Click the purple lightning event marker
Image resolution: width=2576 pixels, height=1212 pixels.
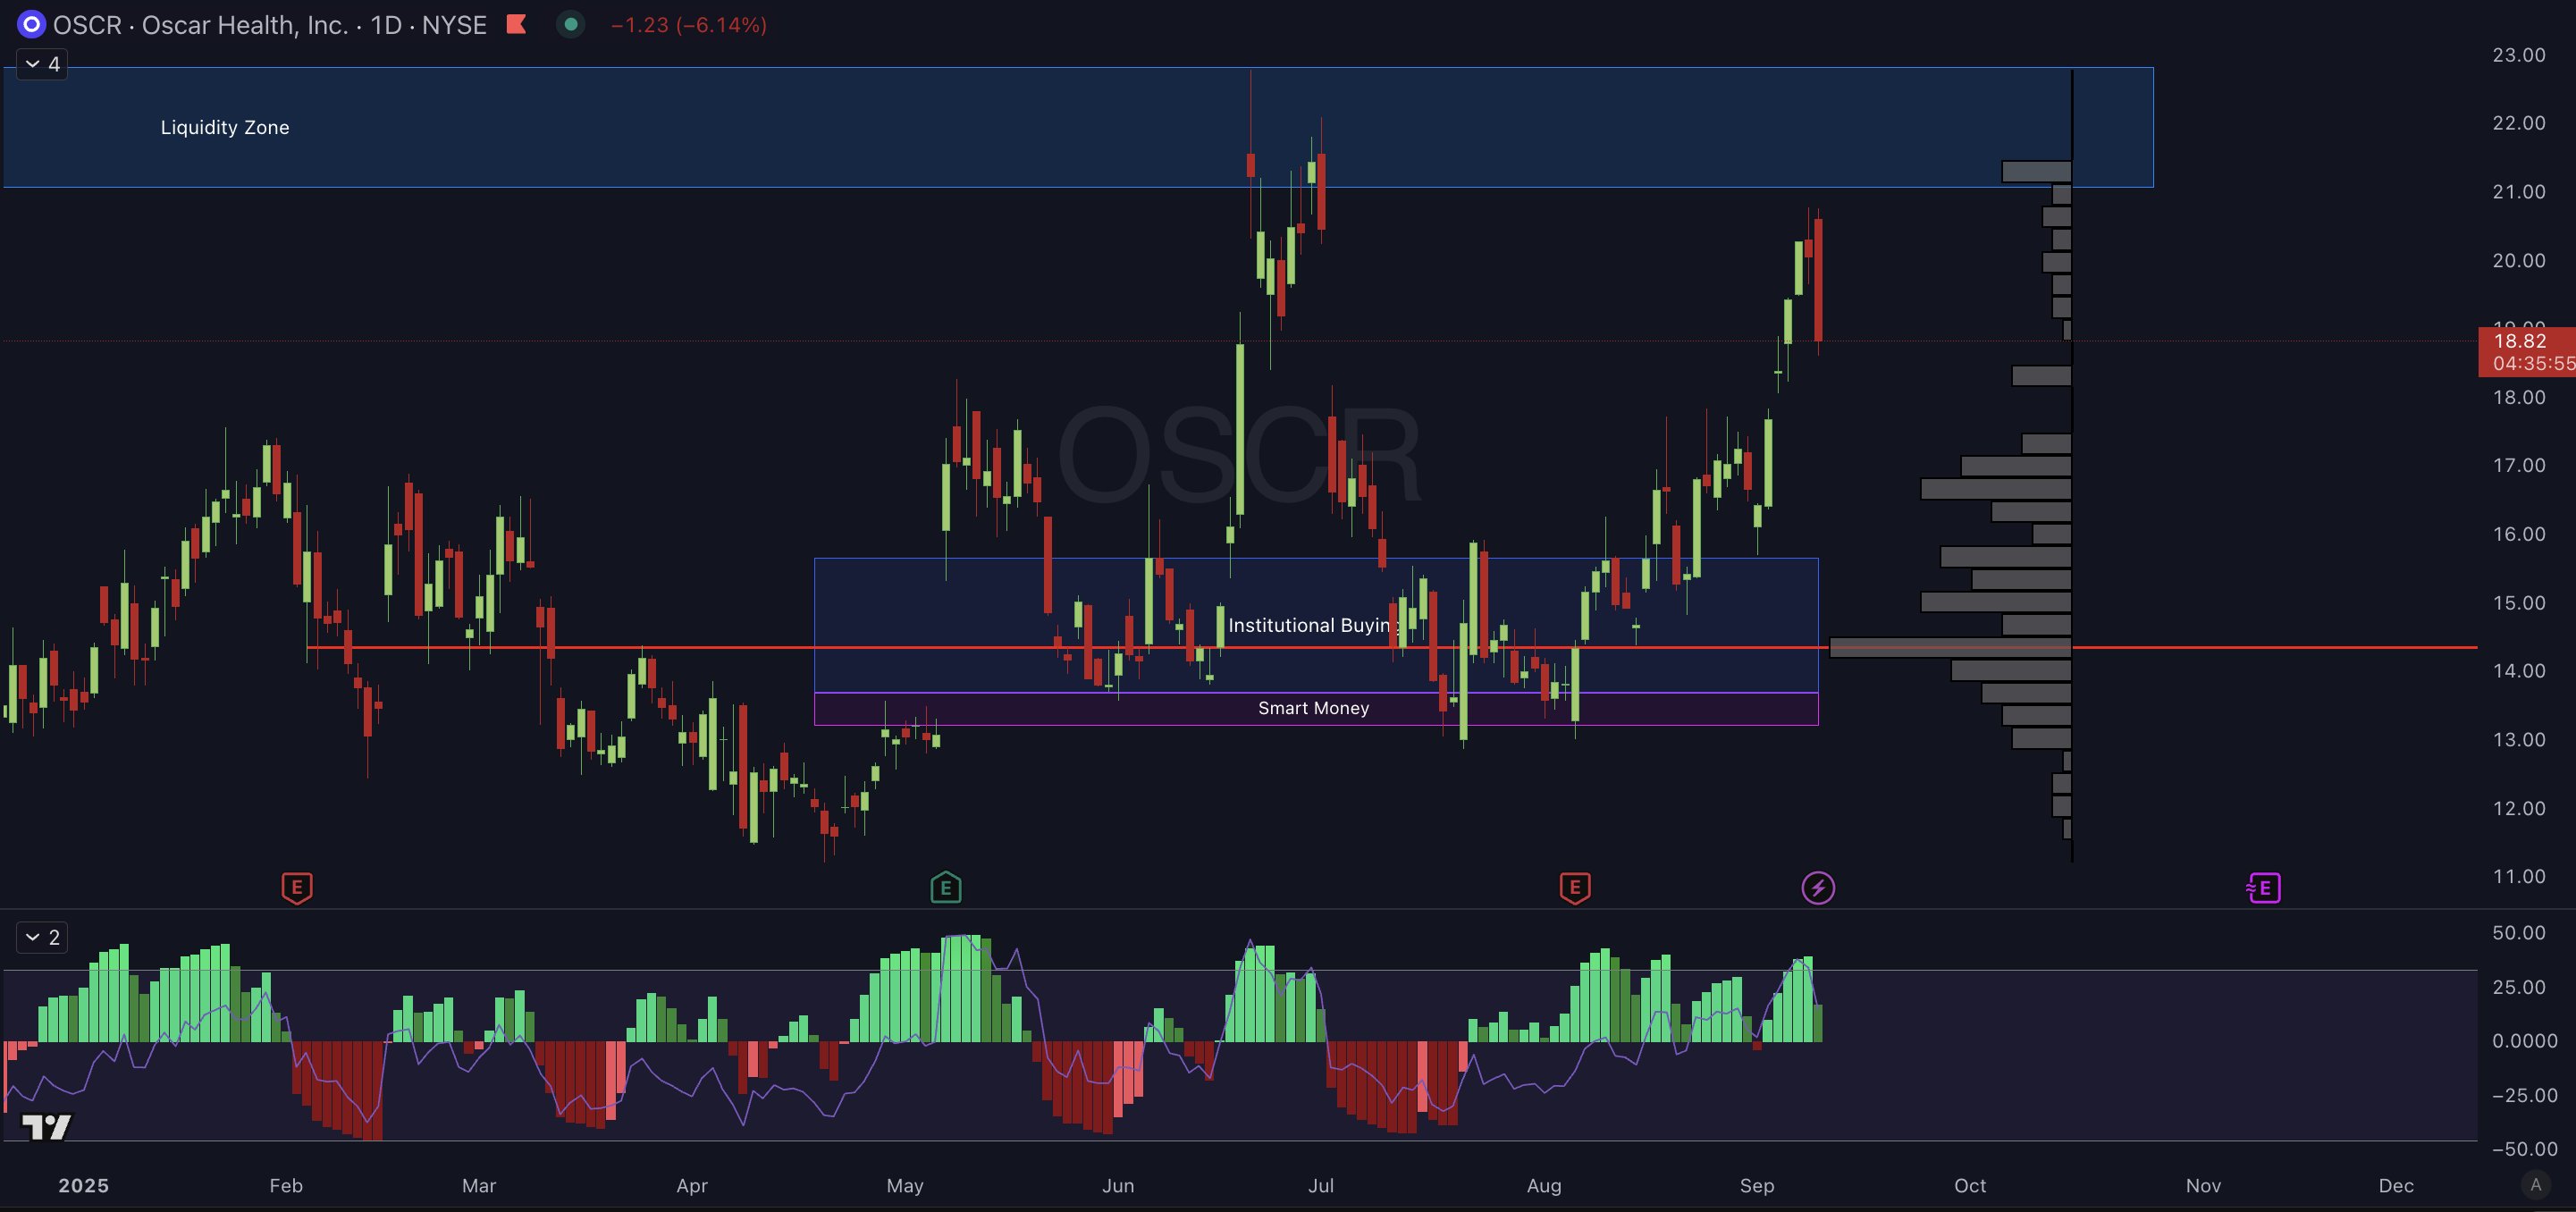coord(1817,887)
